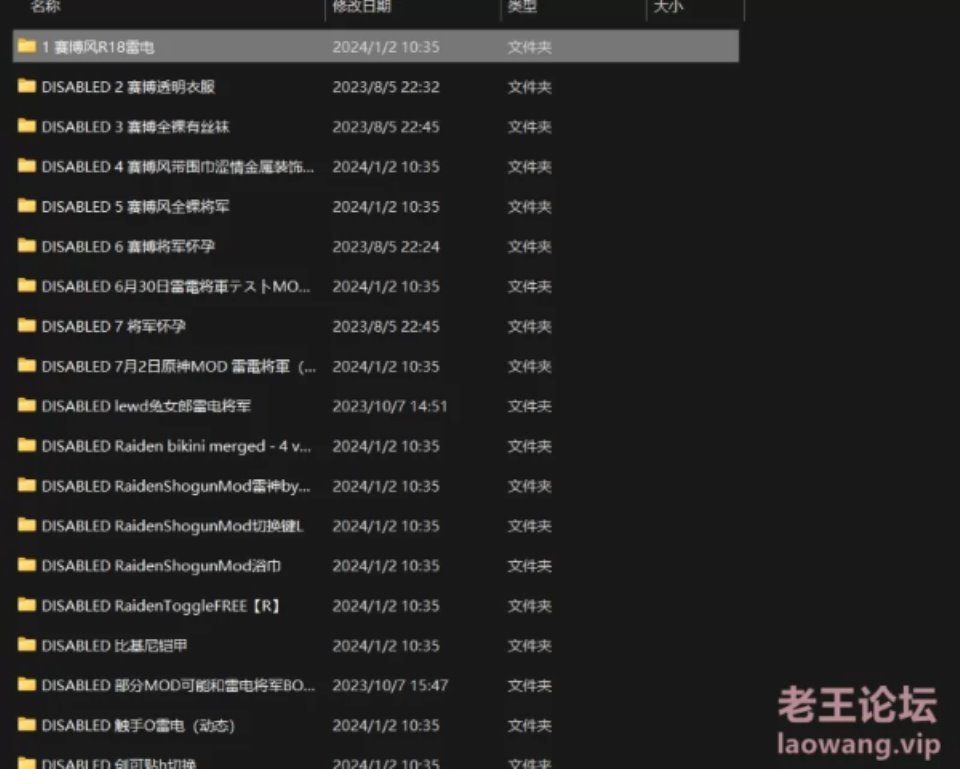Click the date of the 'DISABLED 7 将军怀孕' row
Image resolution: width=960 pixels, height=769 pixels.
(386, 326)
